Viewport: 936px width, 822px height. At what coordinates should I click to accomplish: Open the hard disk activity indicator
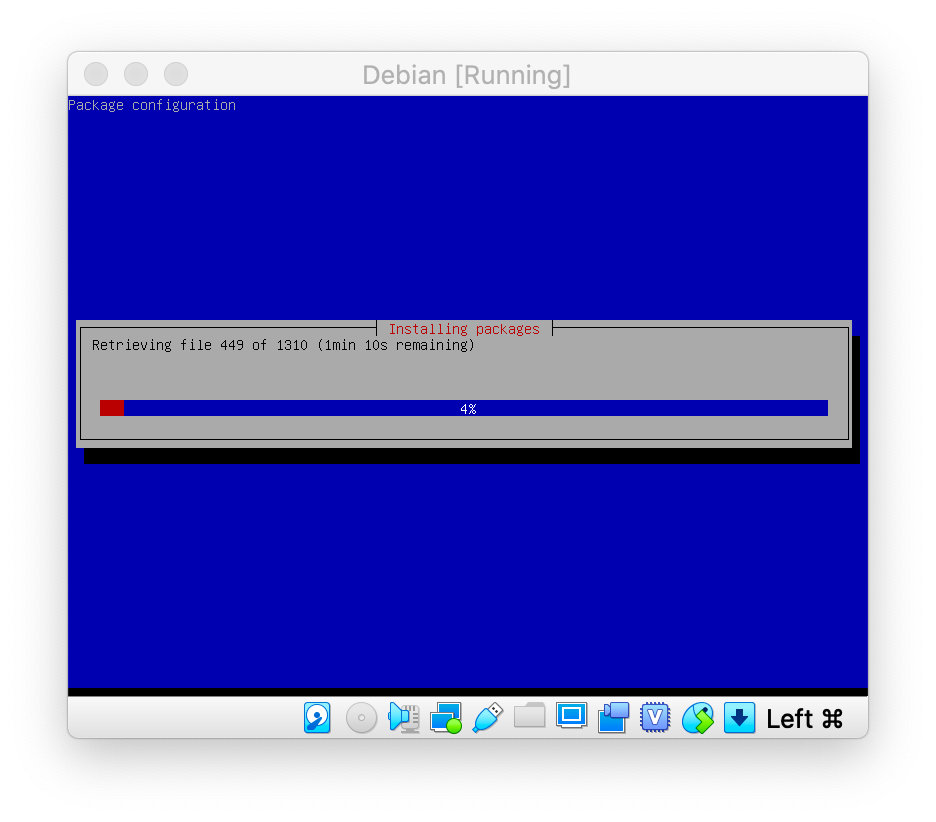[x=317, y=717]
